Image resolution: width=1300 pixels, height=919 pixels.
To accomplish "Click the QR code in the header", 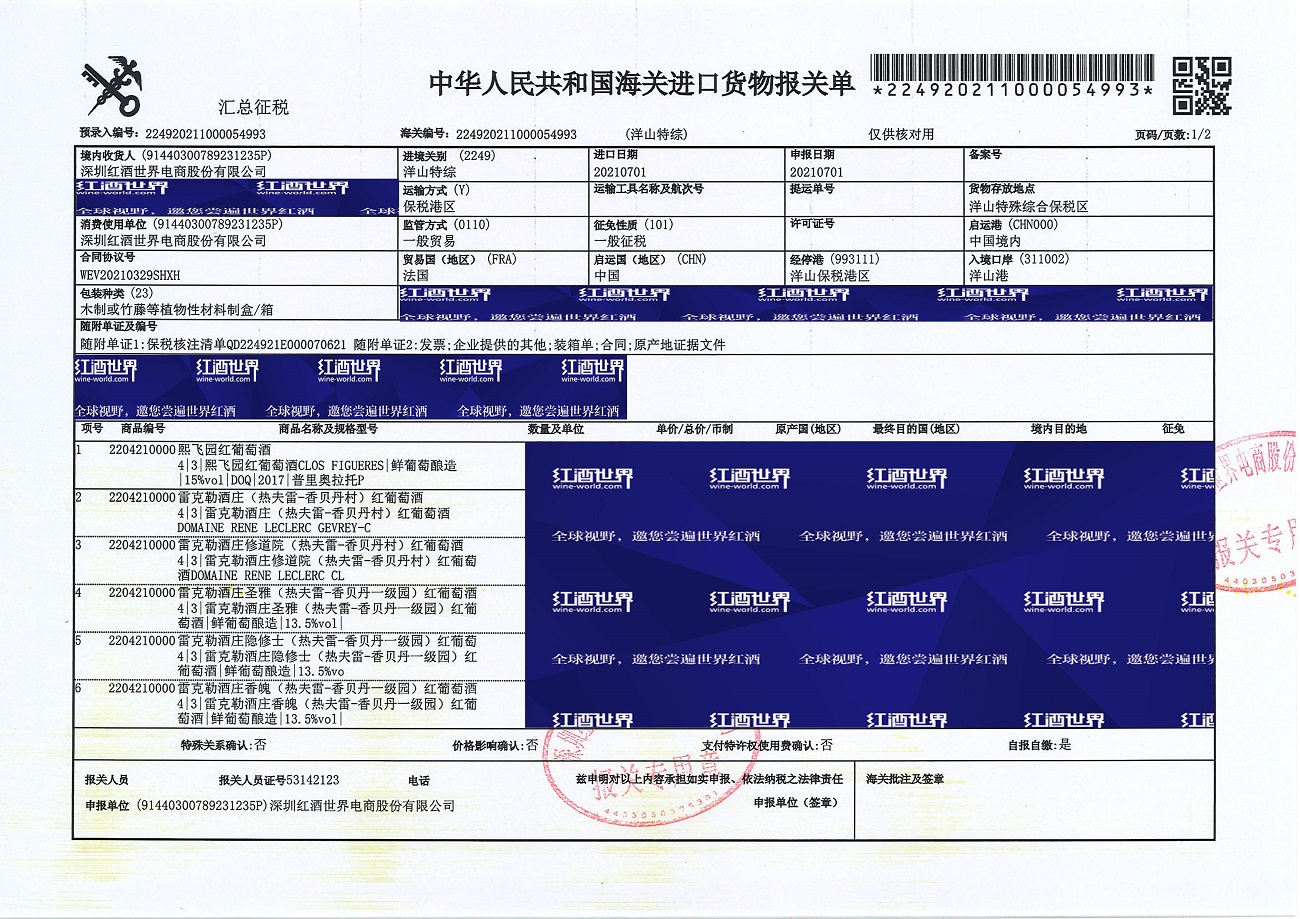I will pos(1201,86).
